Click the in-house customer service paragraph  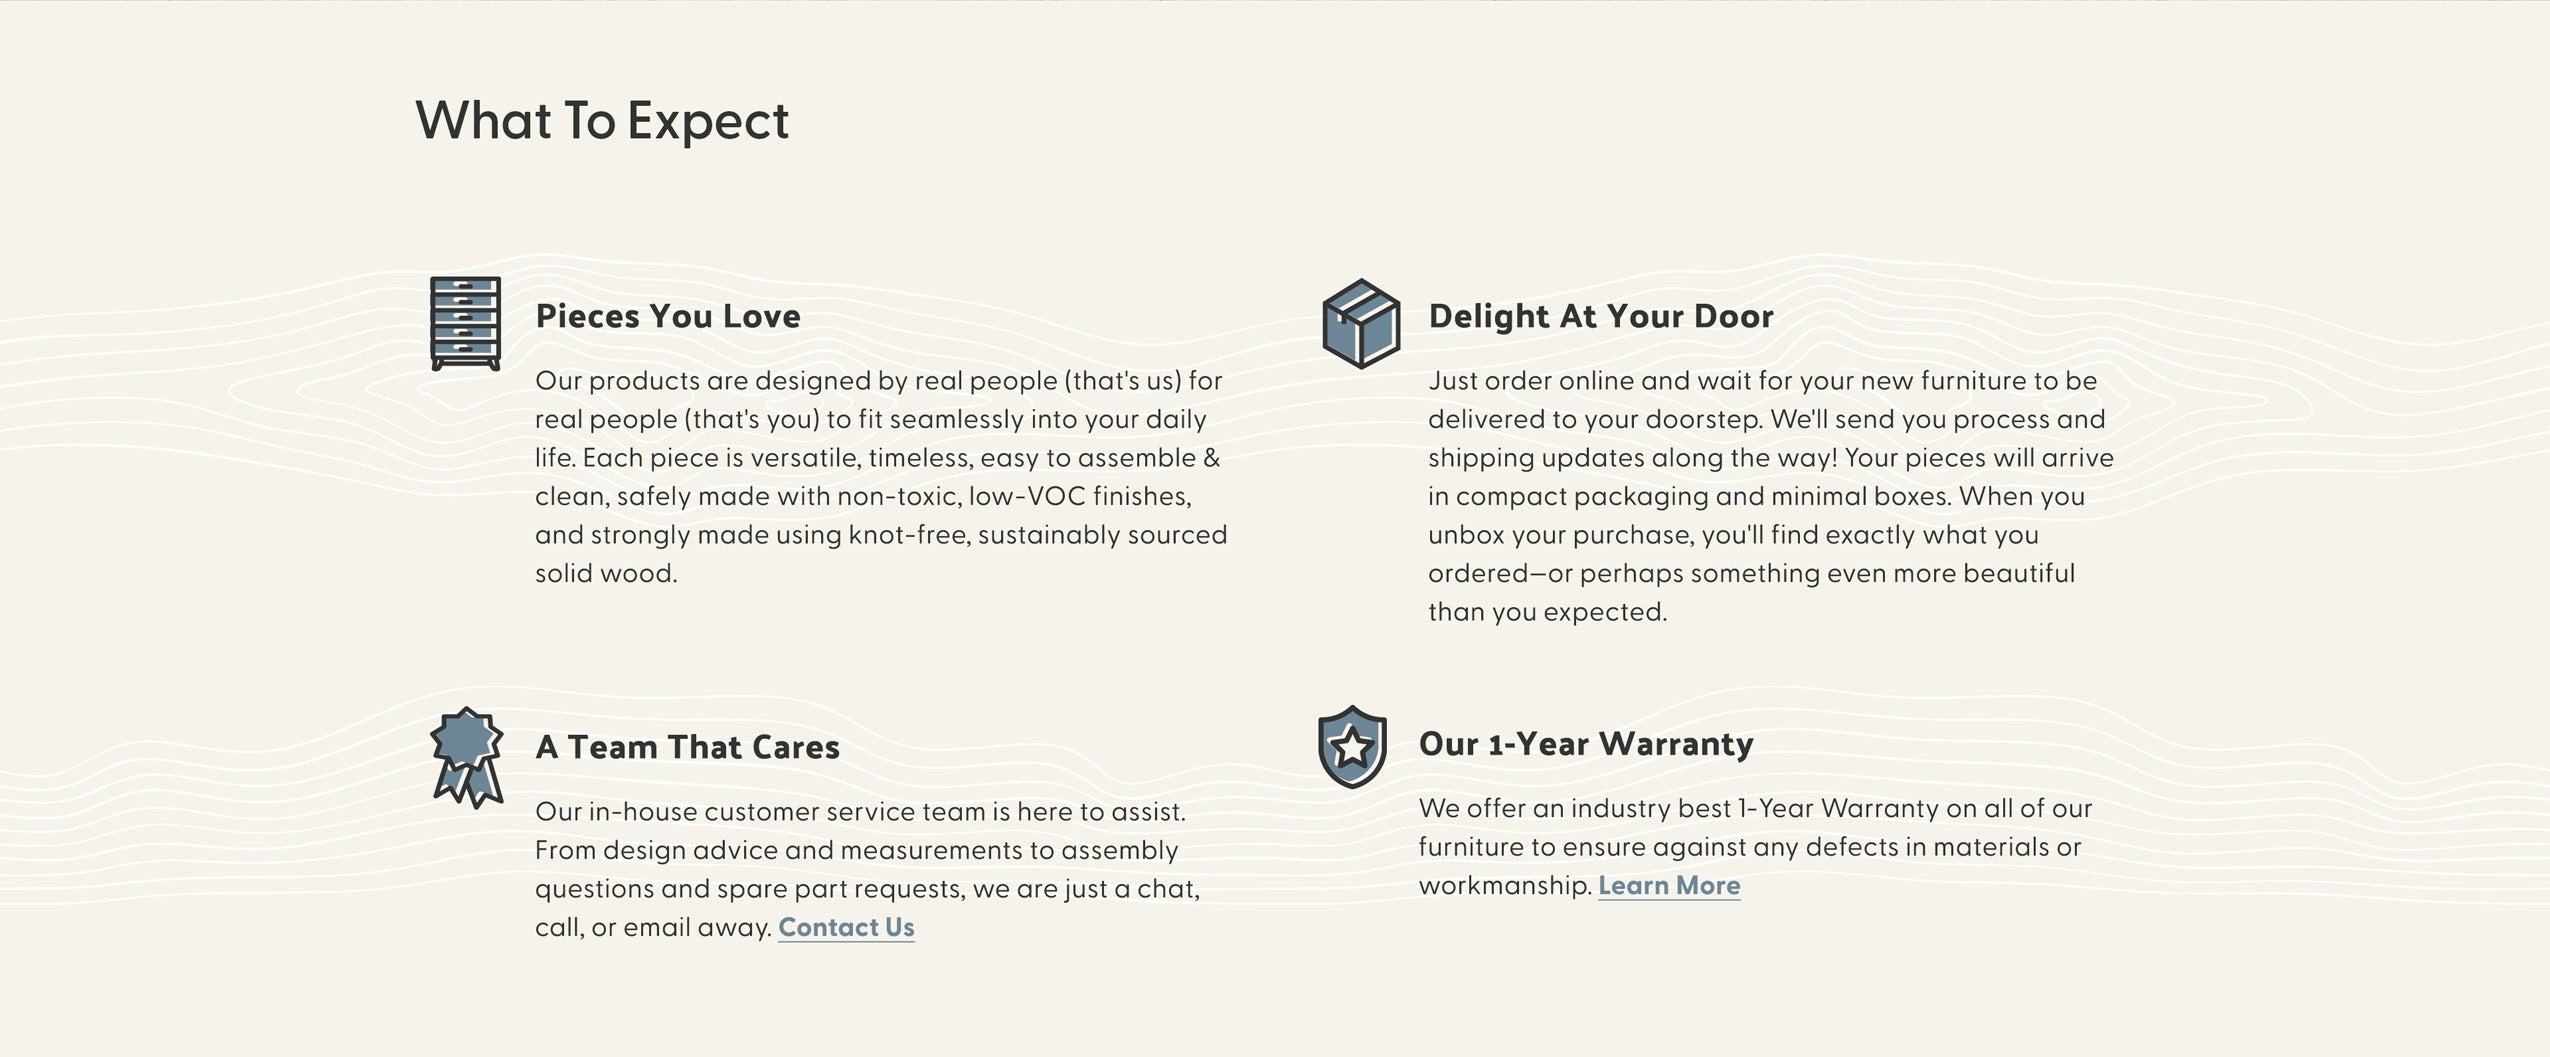[x=867, y=869]
